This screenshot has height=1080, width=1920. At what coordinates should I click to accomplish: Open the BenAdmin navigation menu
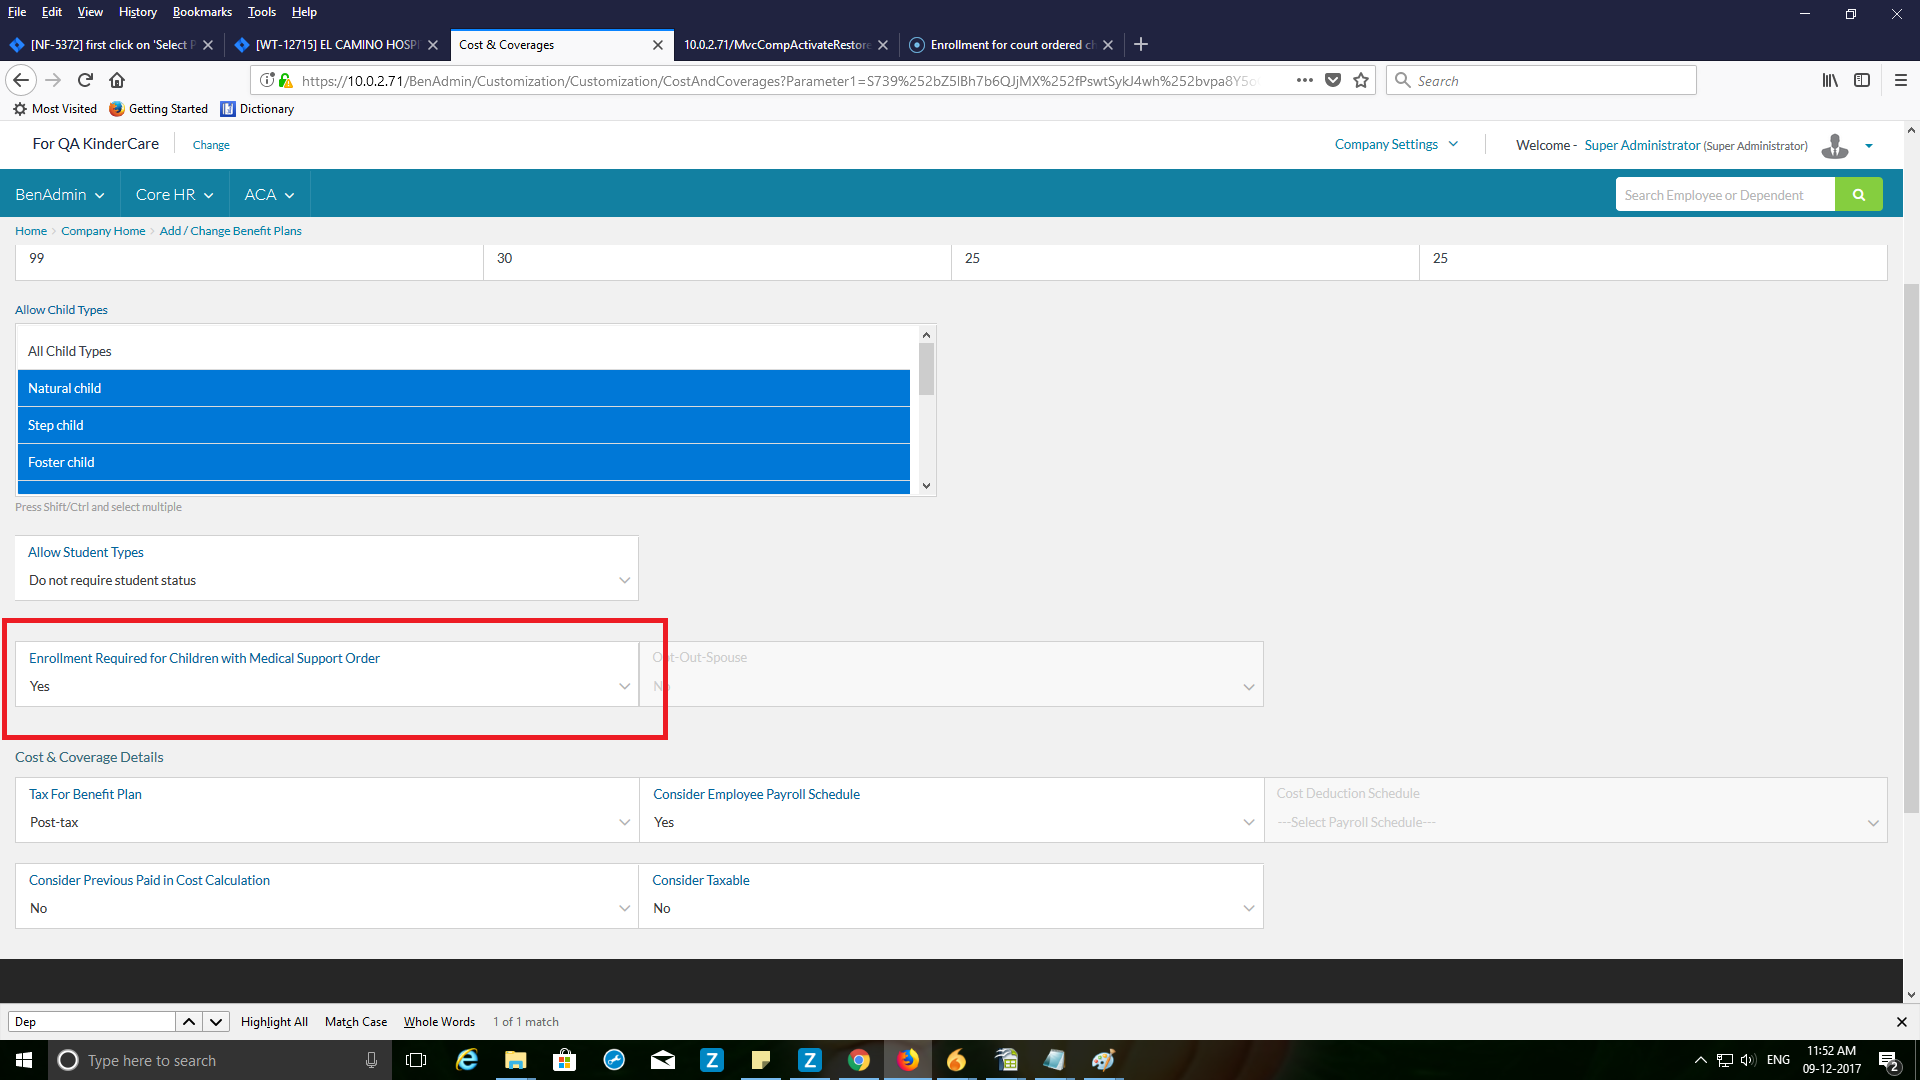coord(59,194)
